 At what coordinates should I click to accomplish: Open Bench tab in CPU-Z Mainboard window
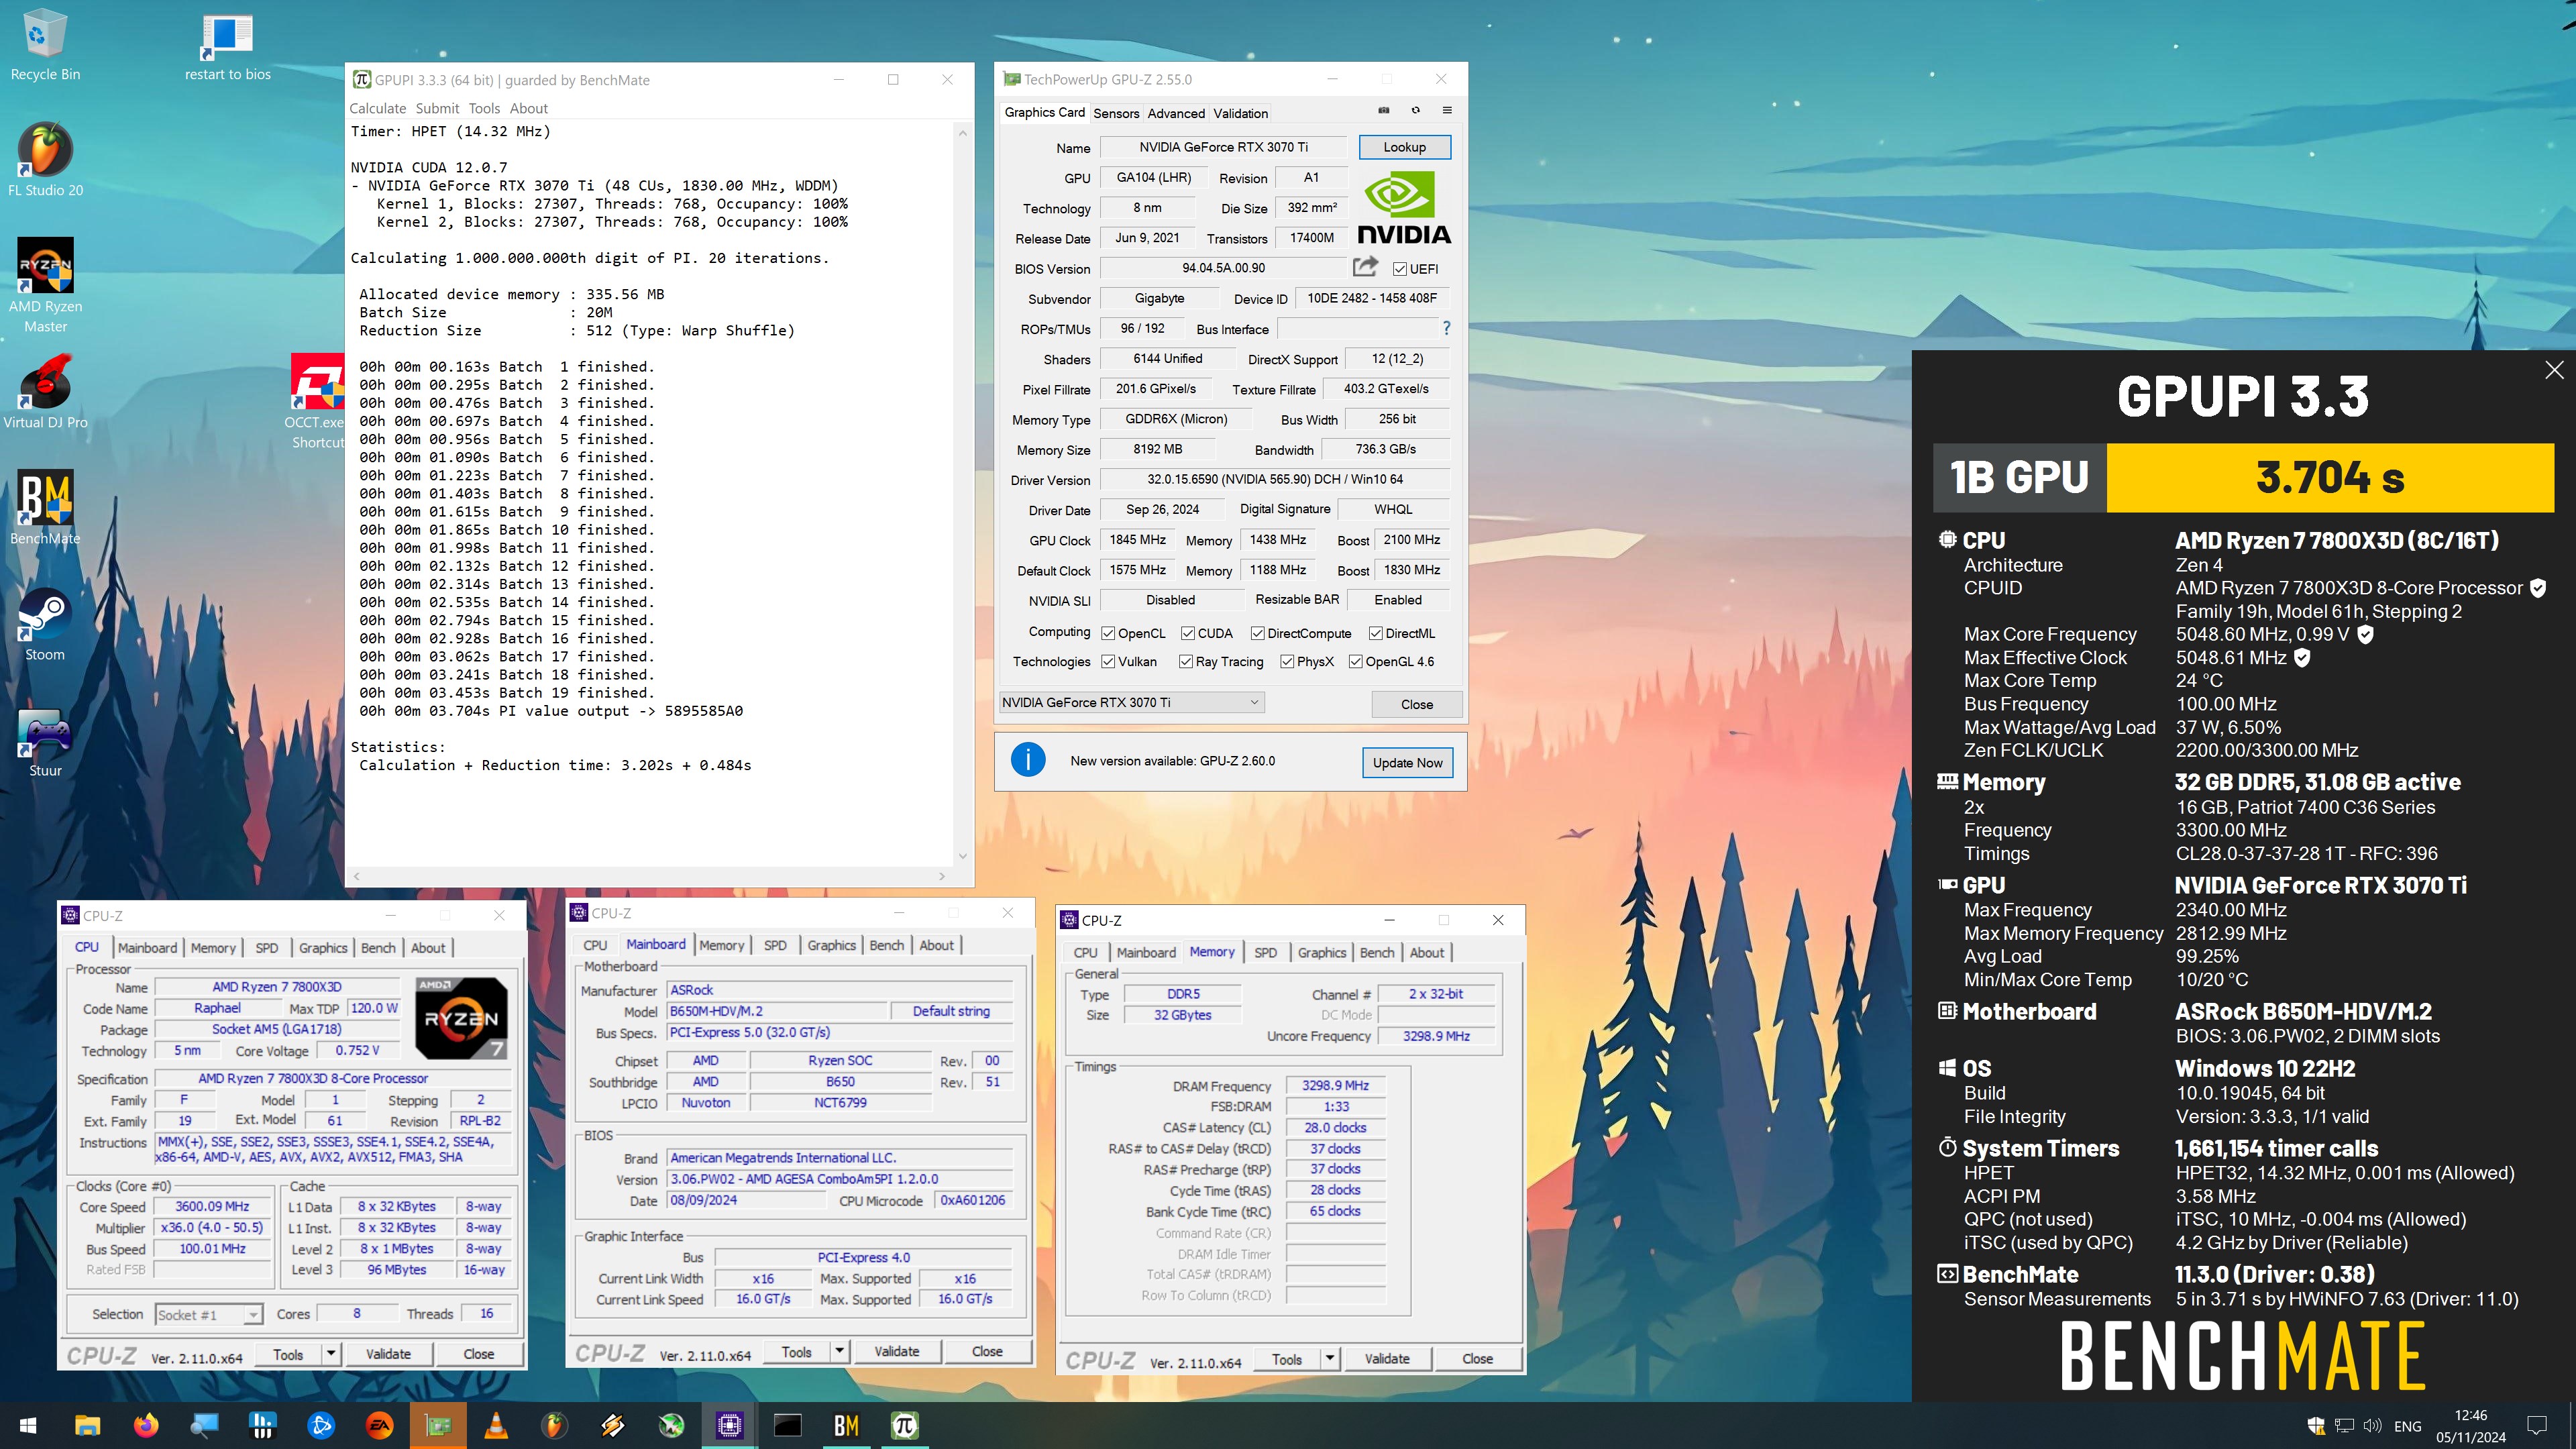[886, 945]
